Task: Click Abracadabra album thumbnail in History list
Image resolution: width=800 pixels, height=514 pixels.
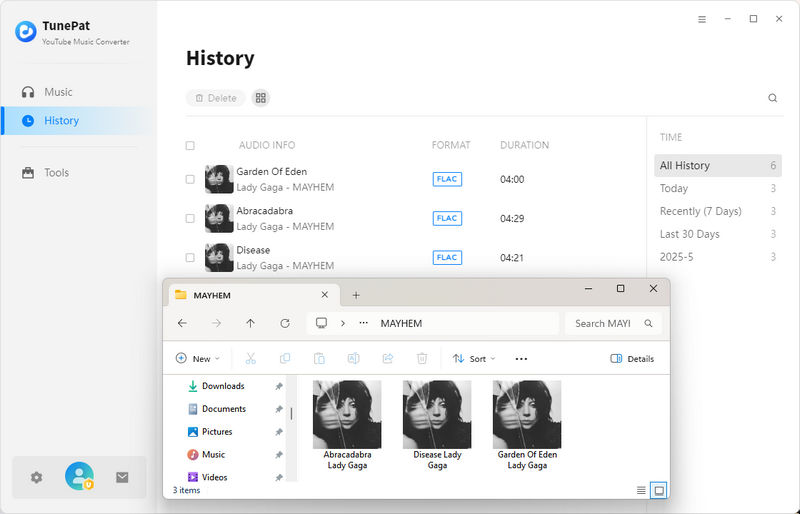Action: [219, 218]
